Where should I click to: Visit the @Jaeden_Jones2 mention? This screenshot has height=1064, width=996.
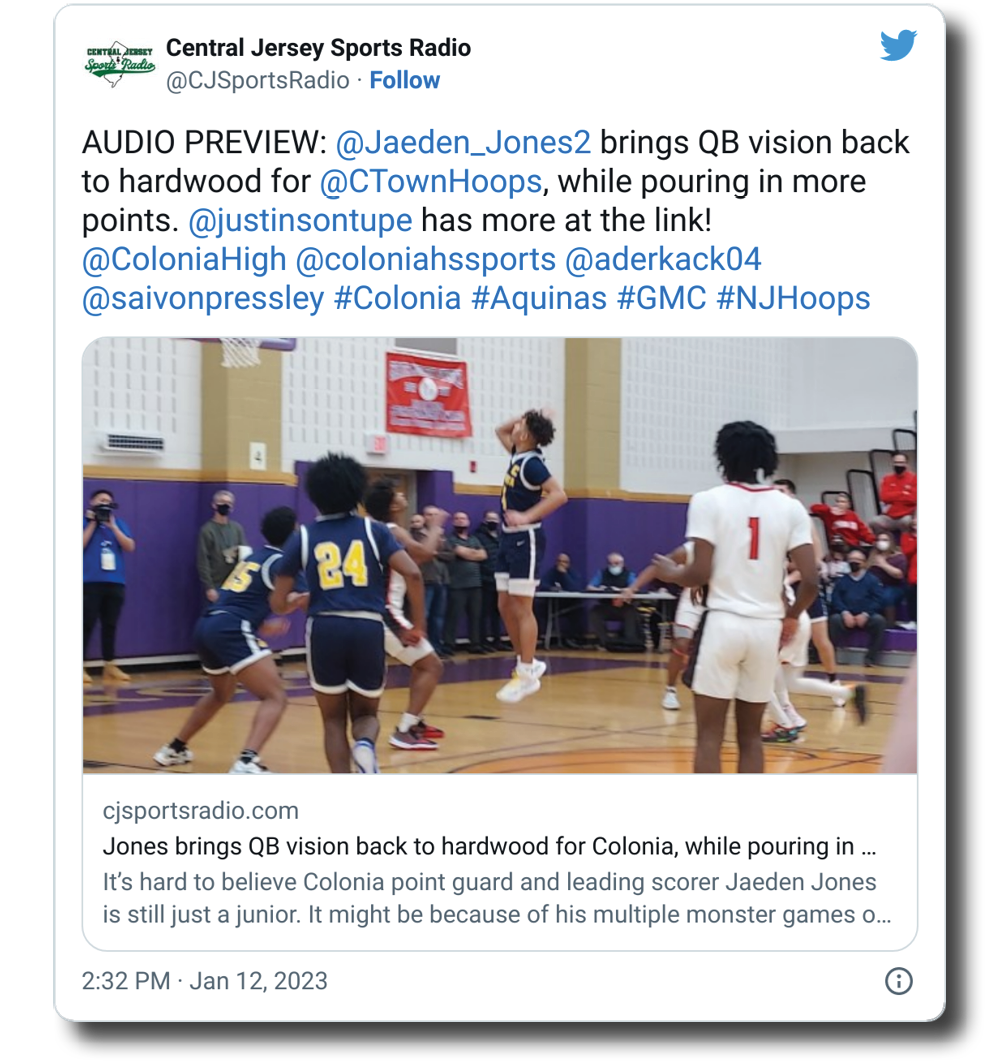463,142
